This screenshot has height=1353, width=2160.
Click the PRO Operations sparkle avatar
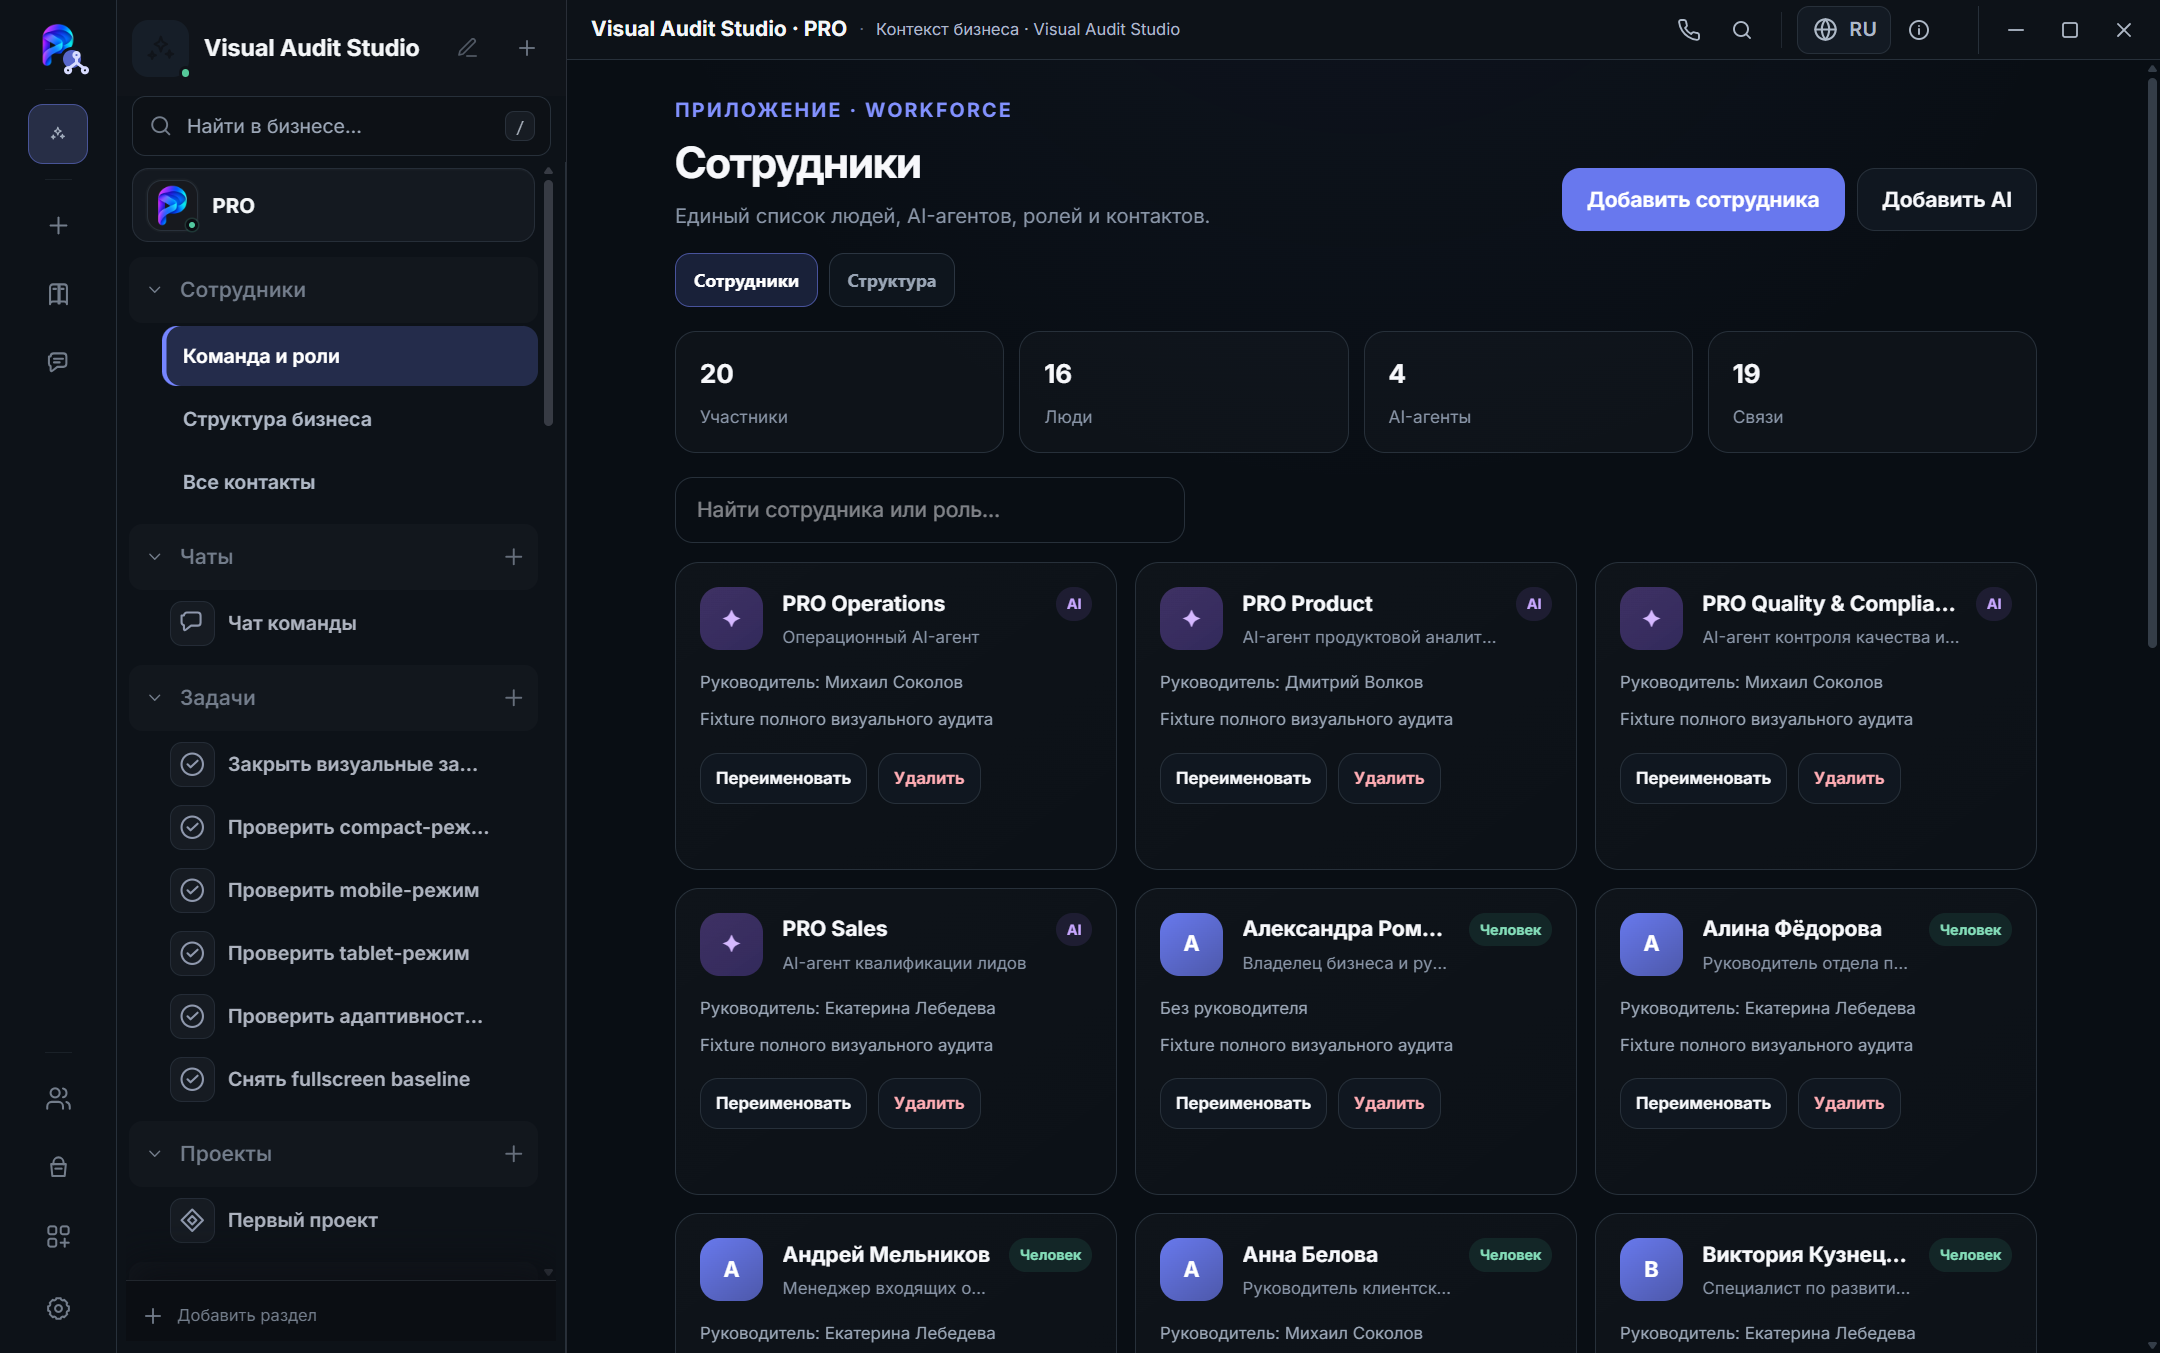(x=731, y=618)
